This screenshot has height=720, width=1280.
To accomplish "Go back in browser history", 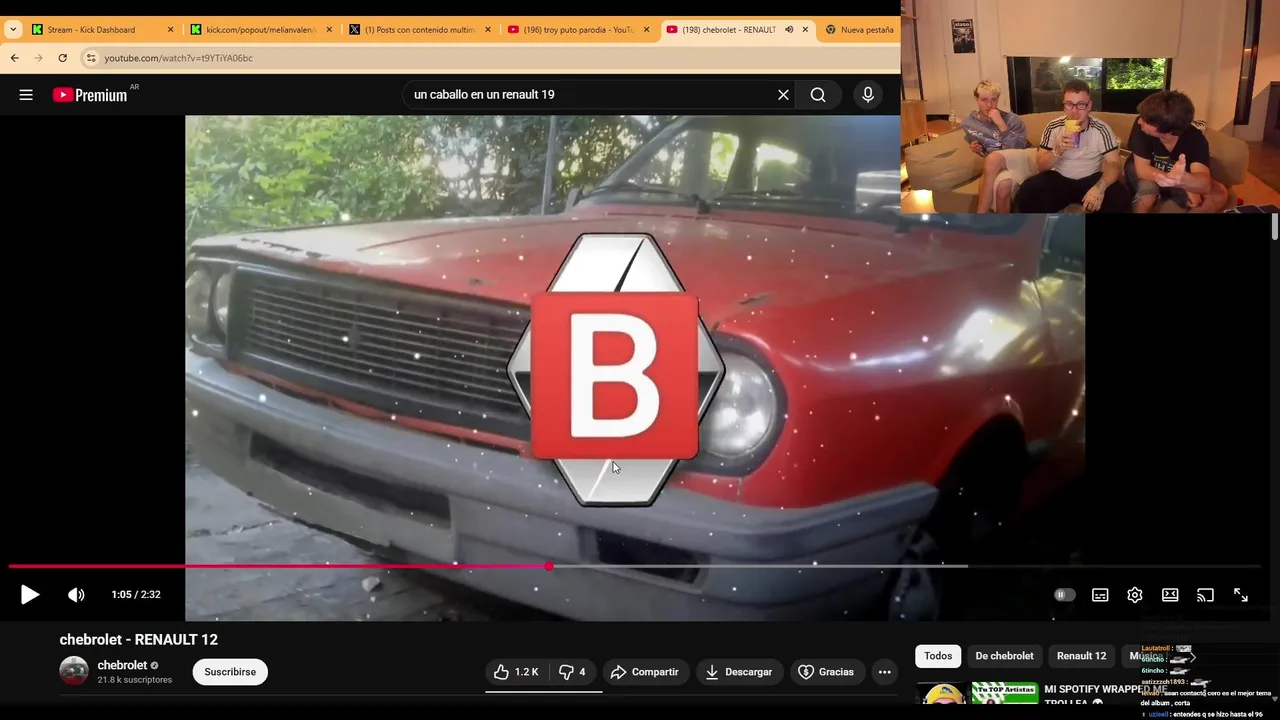I will [15, 58].
